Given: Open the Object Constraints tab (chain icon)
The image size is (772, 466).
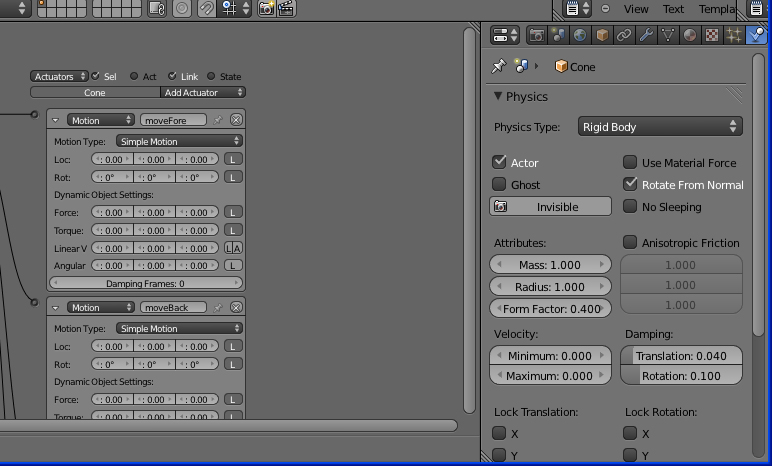Looking at the screenshot, I should [624, 35].
